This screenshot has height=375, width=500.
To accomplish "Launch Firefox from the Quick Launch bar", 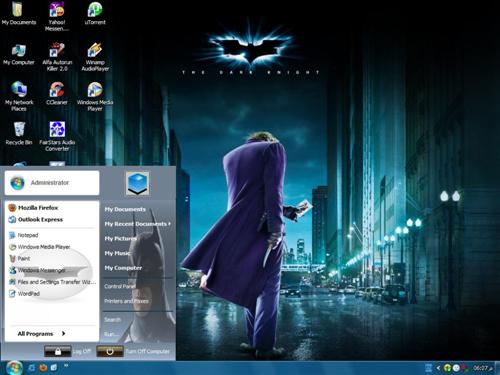I will [43, 368].
